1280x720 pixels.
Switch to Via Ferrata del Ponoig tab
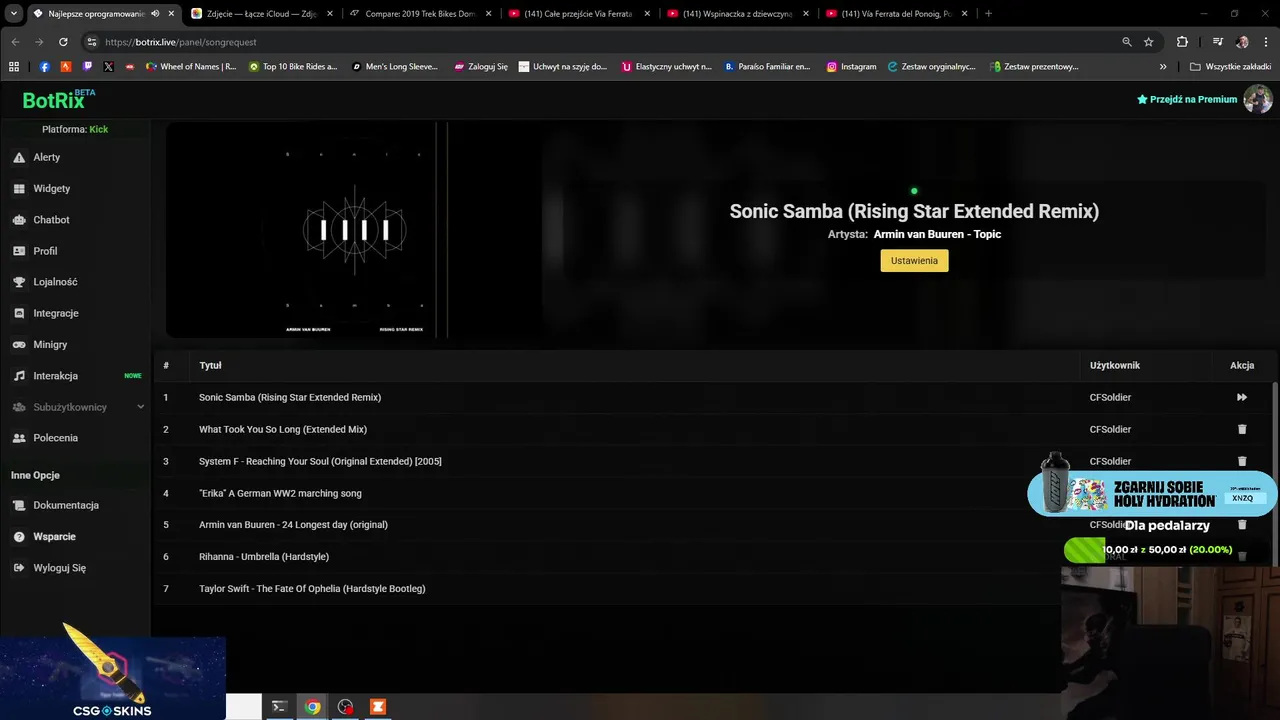pos(896,14)
